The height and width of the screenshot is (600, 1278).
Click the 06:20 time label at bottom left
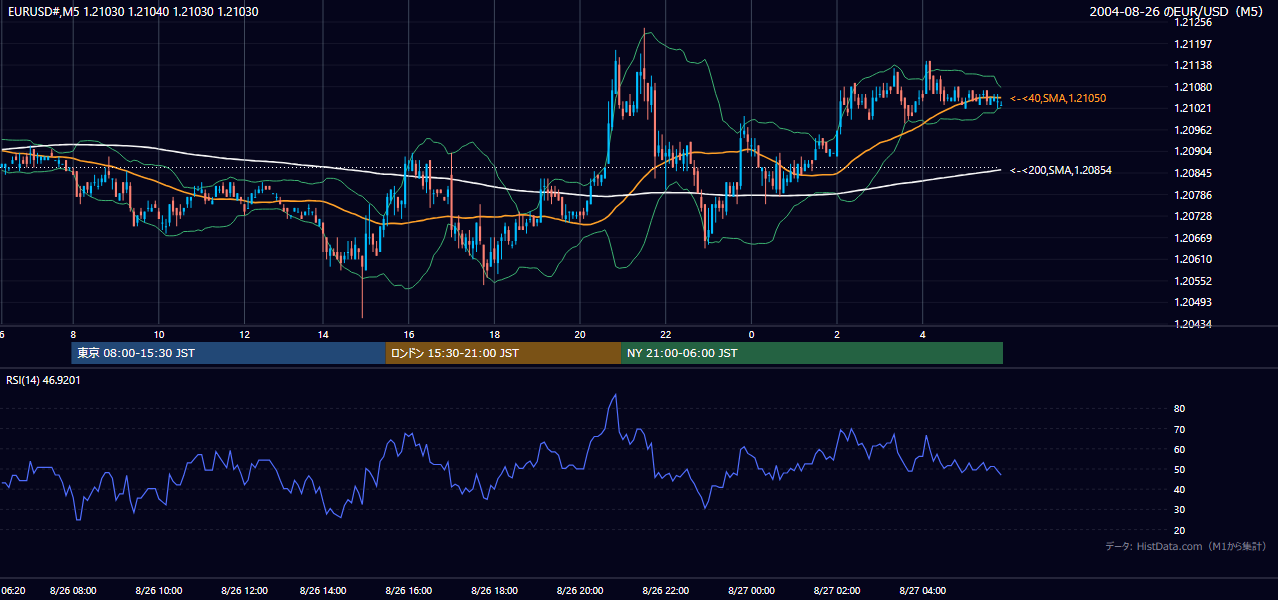[x=12, y=591]
